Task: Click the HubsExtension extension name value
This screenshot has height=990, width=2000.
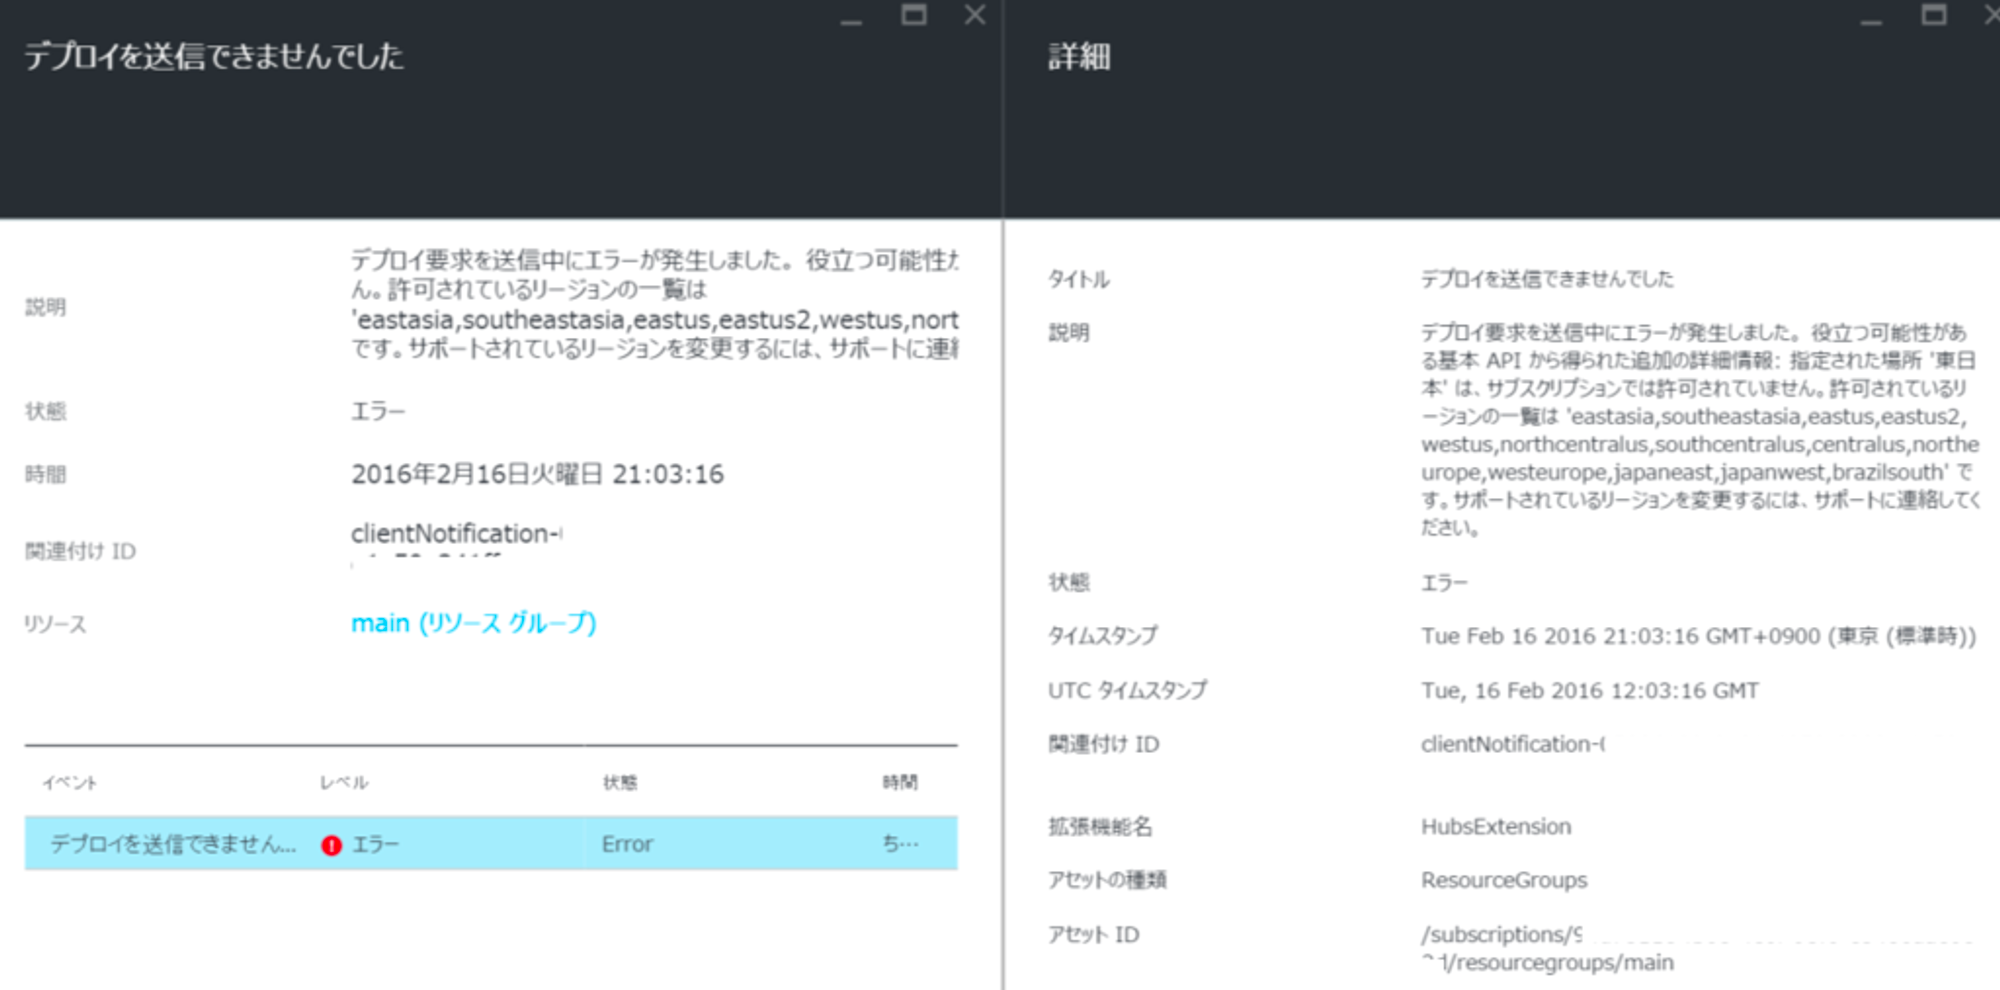Action: point(1496,826)
